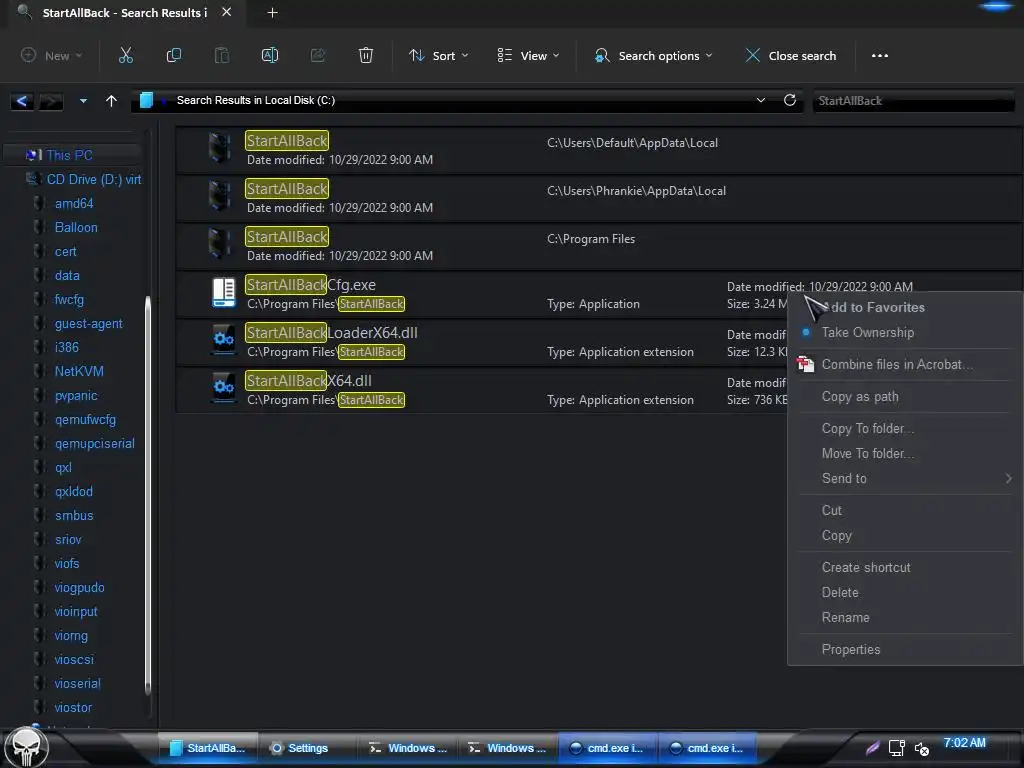Select StartAllBack folder in Users\Phrankie path

click(287, 189)
